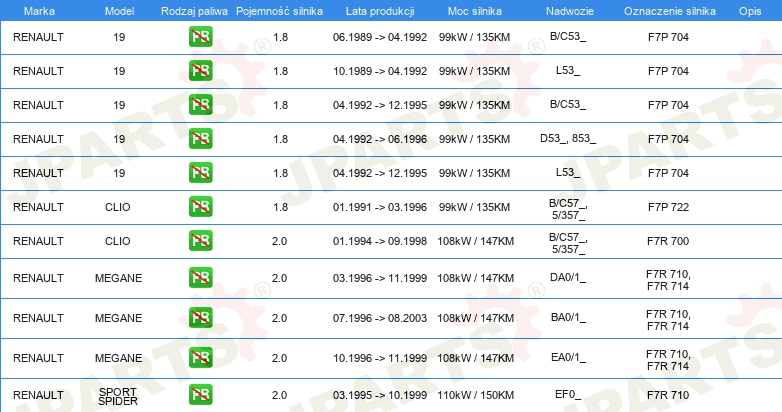
Task: Click the 'CLIO' model in the F7R 700 row
Action: [118, 241]
